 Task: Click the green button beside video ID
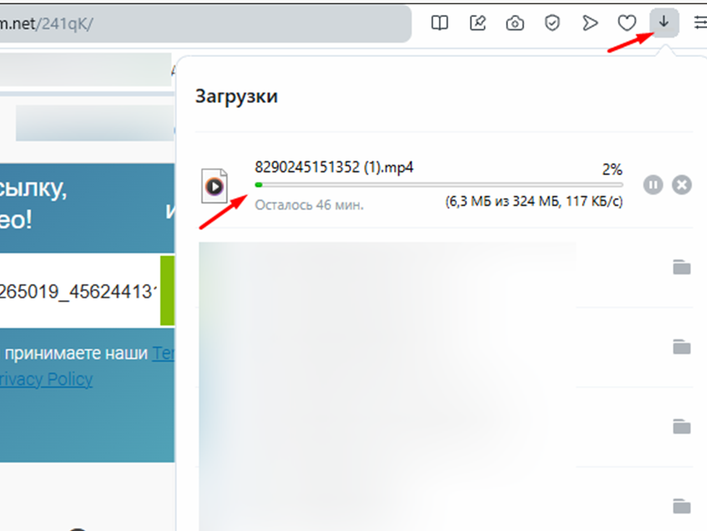click(x=167, y=290)
